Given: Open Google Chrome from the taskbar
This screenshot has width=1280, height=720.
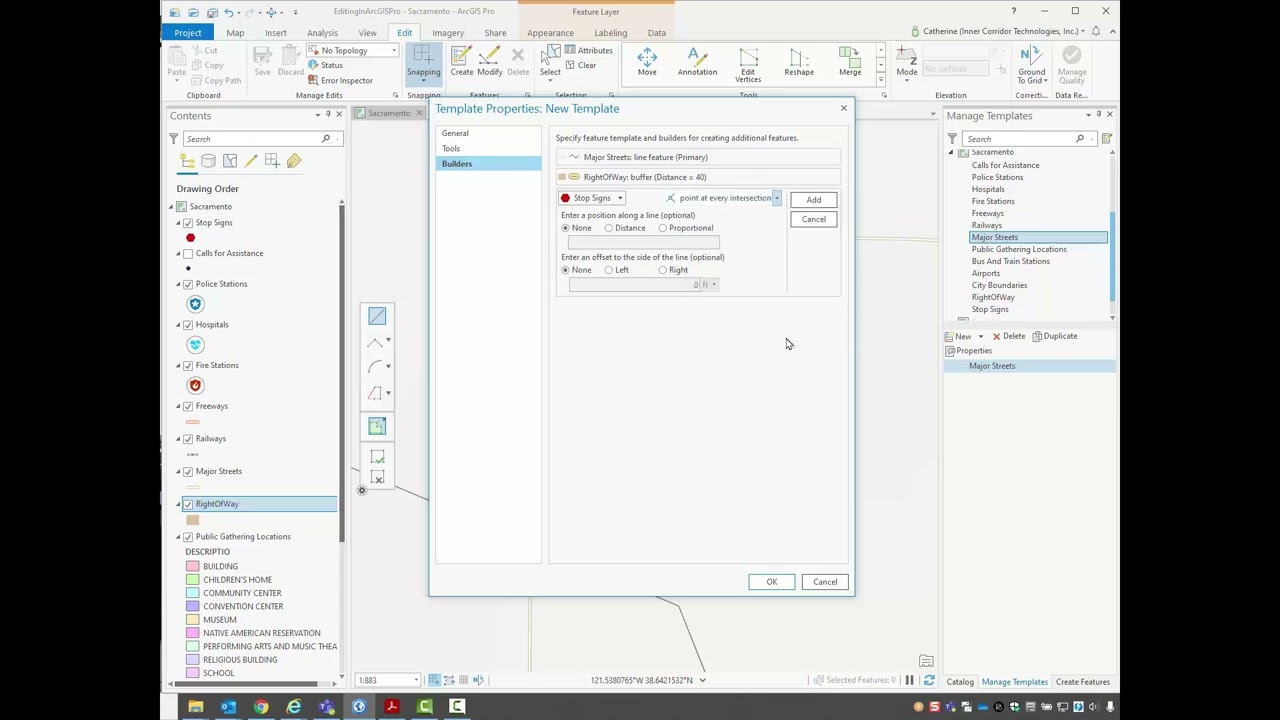Looking at the screenshot, I should click(261, 707).
